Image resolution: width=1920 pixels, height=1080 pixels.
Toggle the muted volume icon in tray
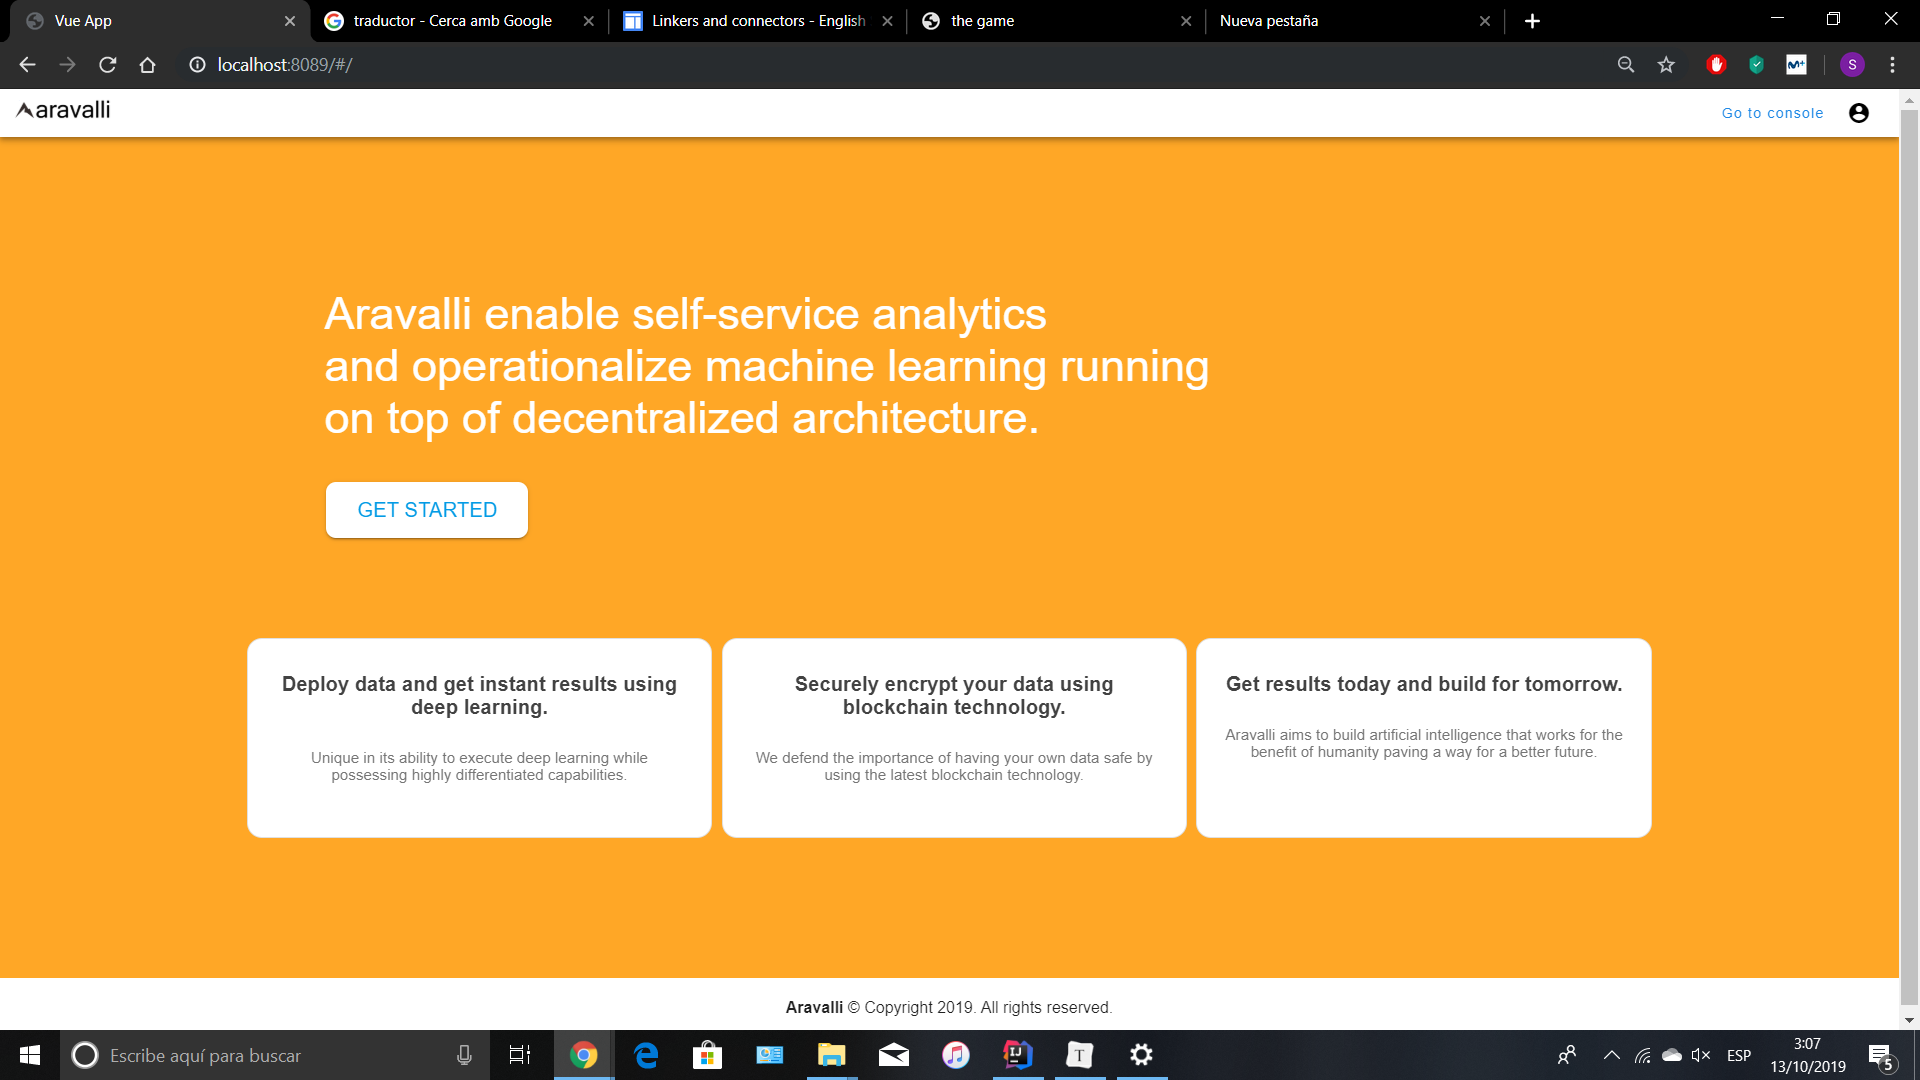coord(1700,1055)
